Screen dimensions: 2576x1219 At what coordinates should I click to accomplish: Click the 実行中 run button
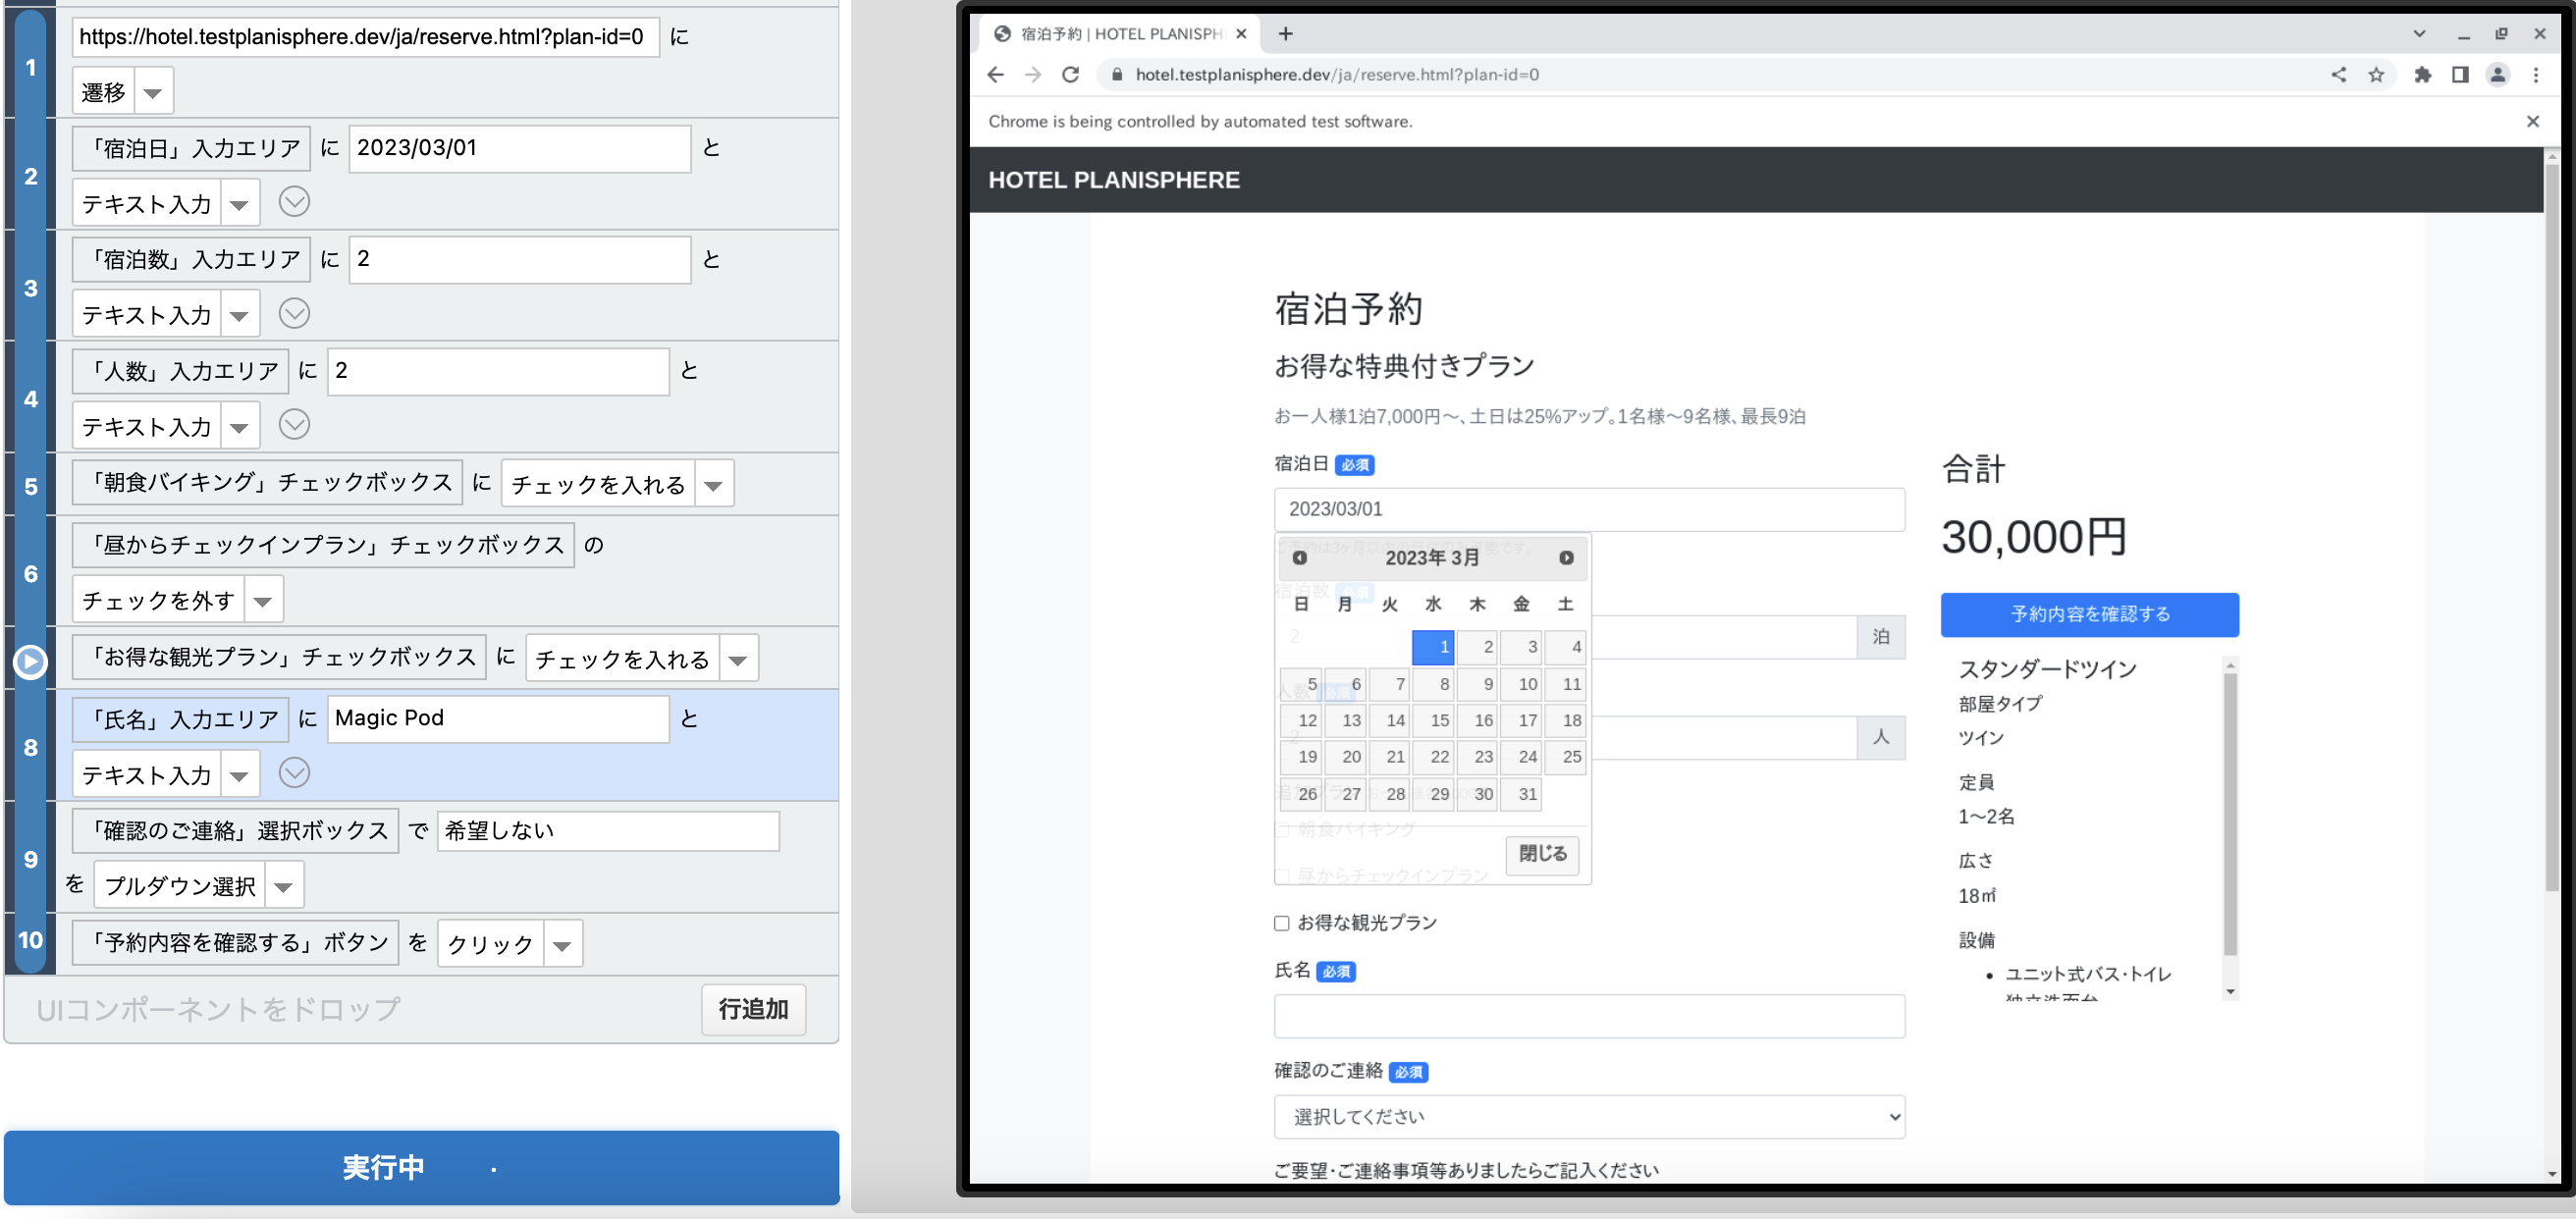(x=421, y=1166)
